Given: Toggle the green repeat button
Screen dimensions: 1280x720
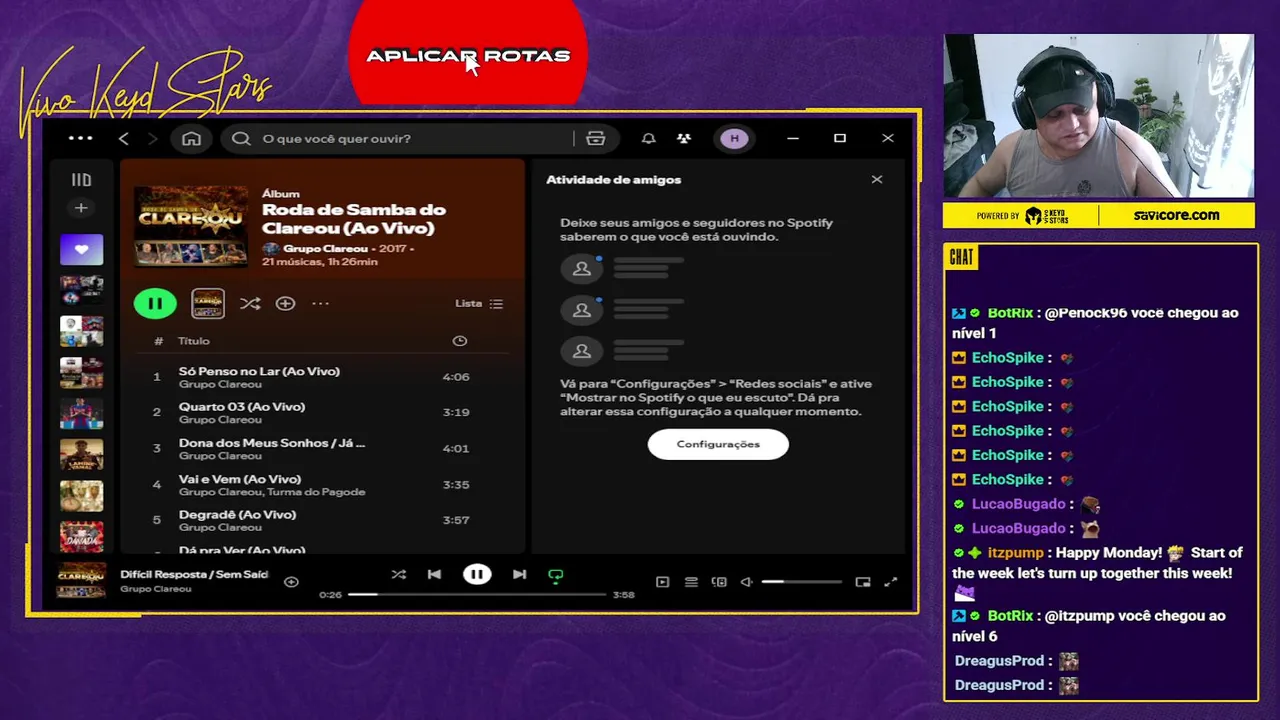Looking at the screenshot, I should point(556,575).
